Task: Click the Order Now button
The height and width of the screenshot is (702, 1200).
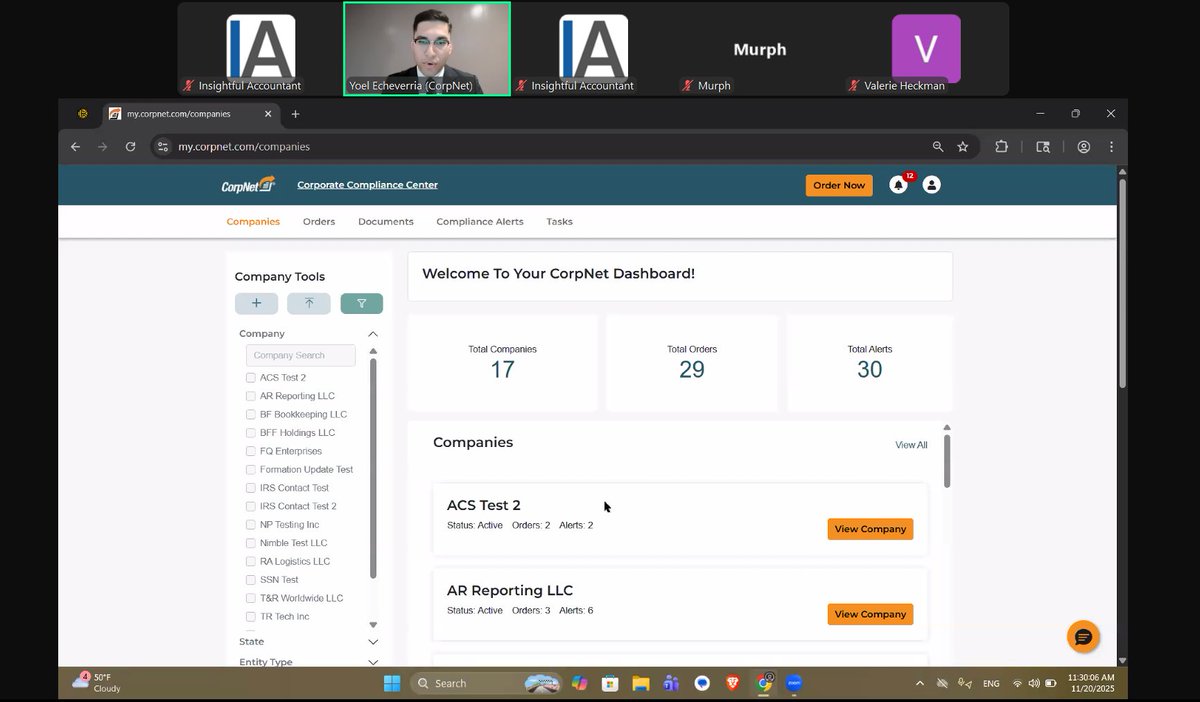Action: tap(838, 184)
